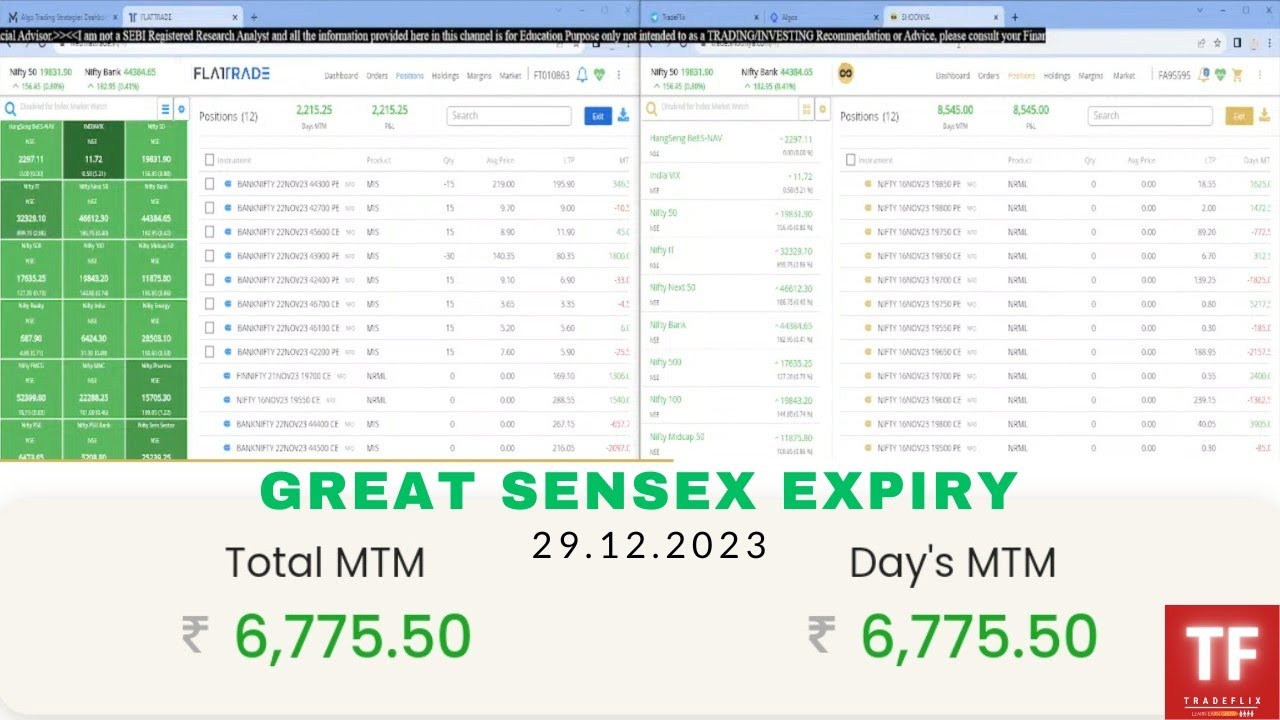The width and height of the screenshot is (1280, 720).
Task: Select Nifty Midcap 50 in Shoonya watchlist
Action: (x=733, y=443)
